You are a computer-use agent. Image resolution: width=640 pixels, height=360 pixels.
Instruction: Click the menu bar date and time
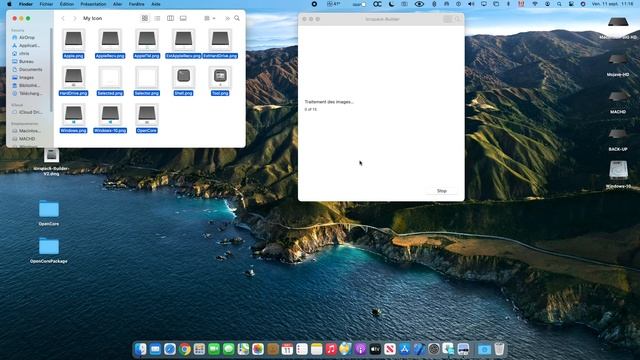(614, 4)
